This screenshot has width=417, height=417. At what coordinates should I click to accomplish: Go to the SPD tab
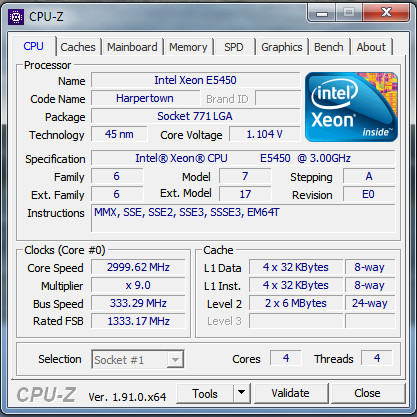click(234, 47)
